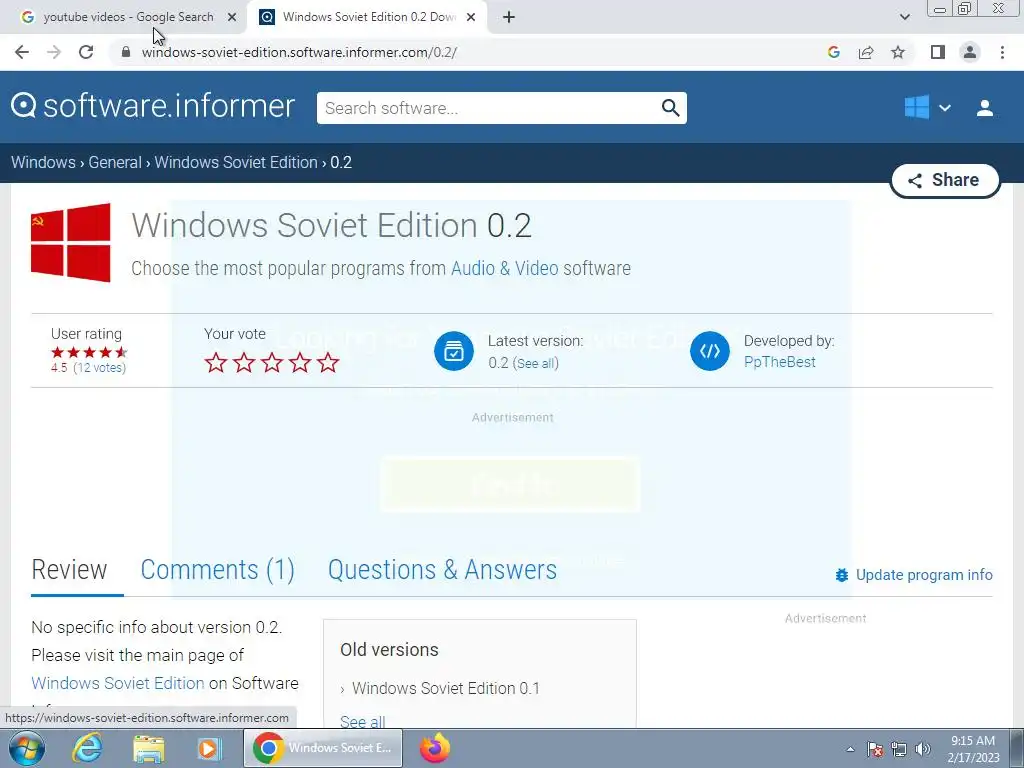Open the Windows Start button

click(x=25, y=748)
